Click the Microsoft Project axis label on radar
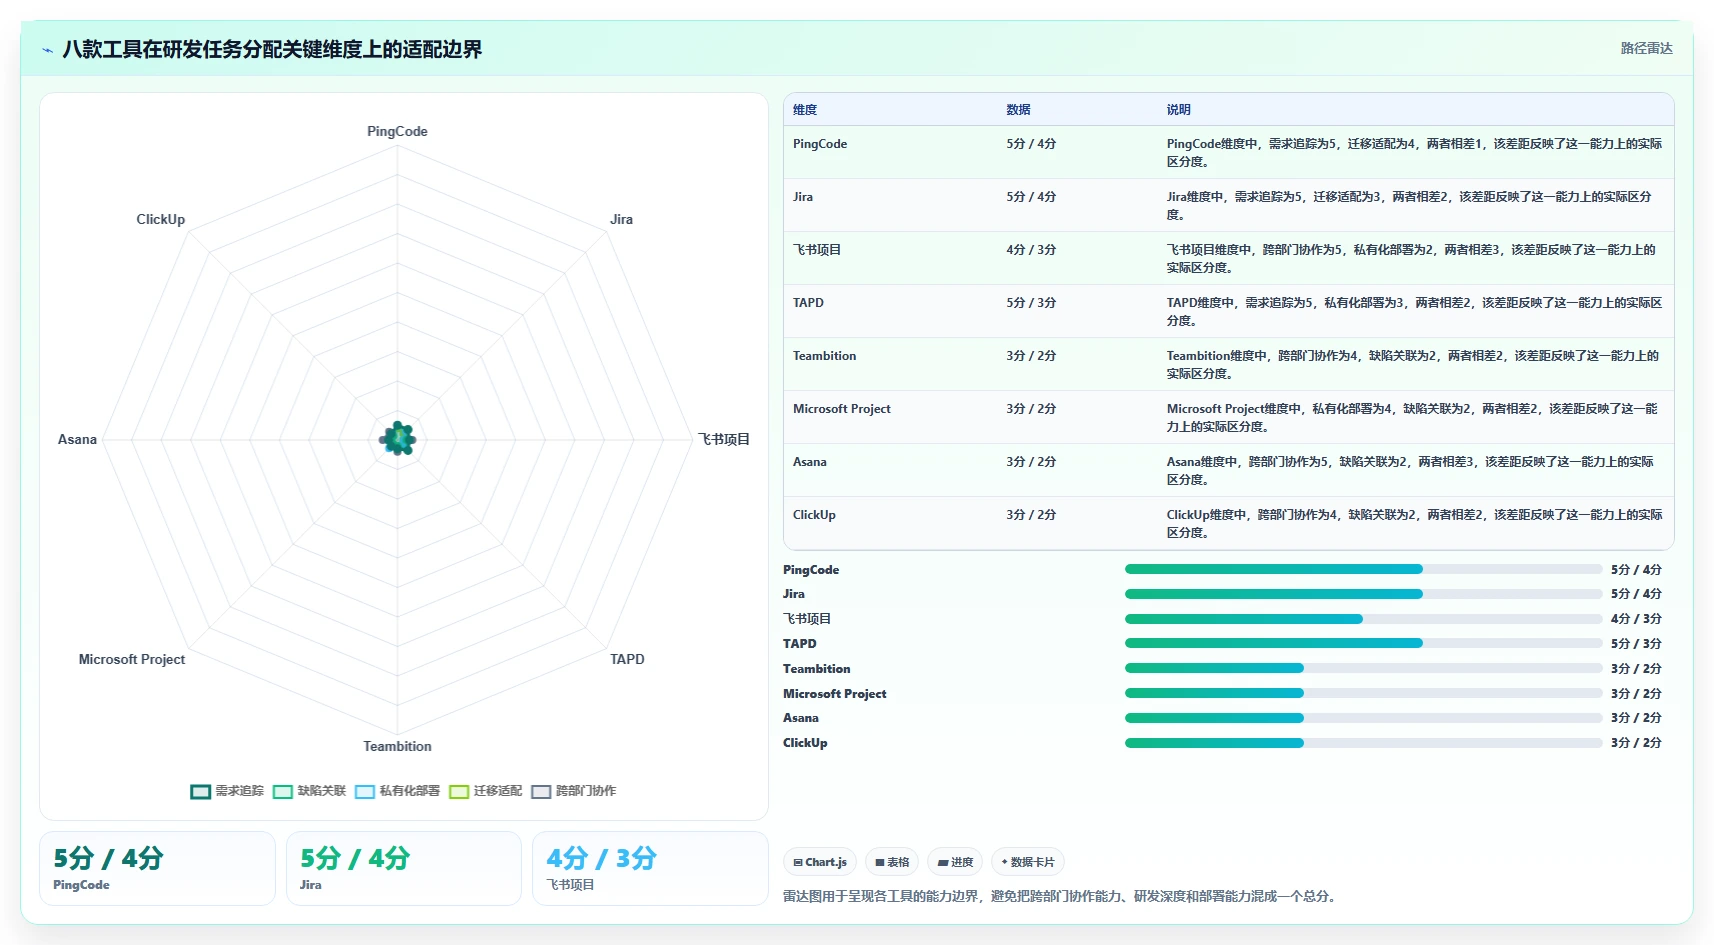Screen dimensions: 1714x945 132,659
